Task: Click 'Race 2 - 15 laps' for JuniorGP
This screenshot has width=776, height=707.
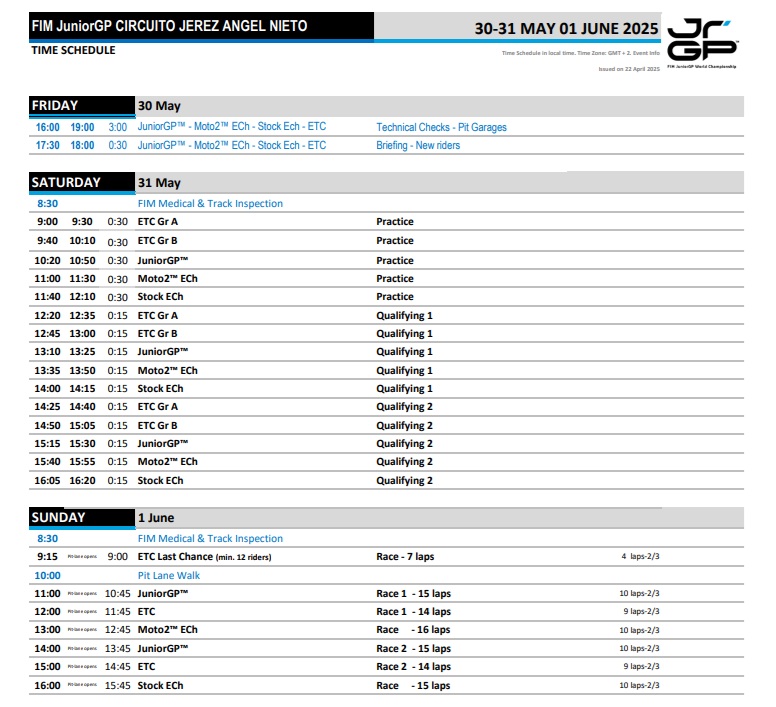Action: click(x=413, y=649)
